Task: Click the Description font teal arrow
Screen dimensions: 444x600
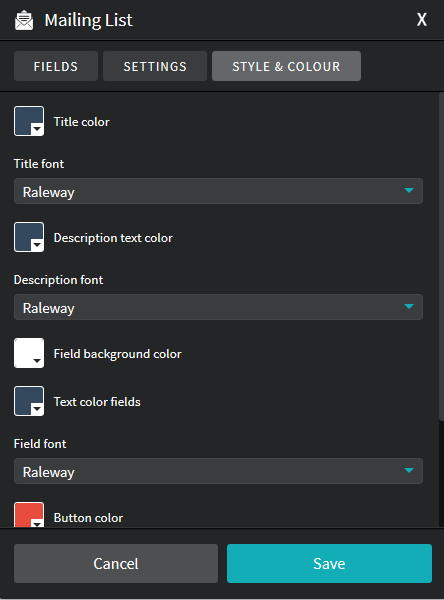Action: [x=409, y=307]
